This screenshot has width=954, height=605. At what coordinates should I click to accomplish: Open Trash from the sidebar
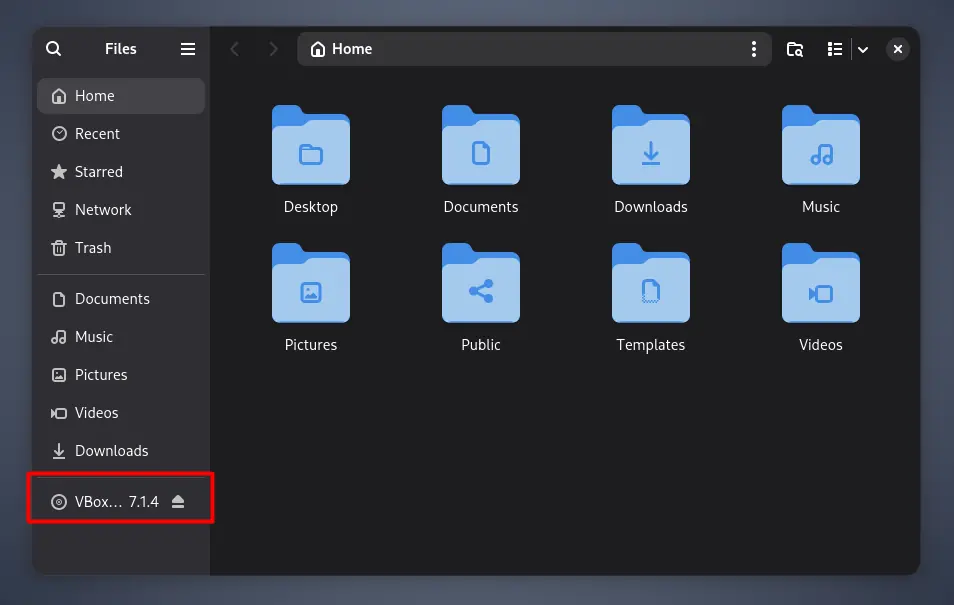click(93, 248)
